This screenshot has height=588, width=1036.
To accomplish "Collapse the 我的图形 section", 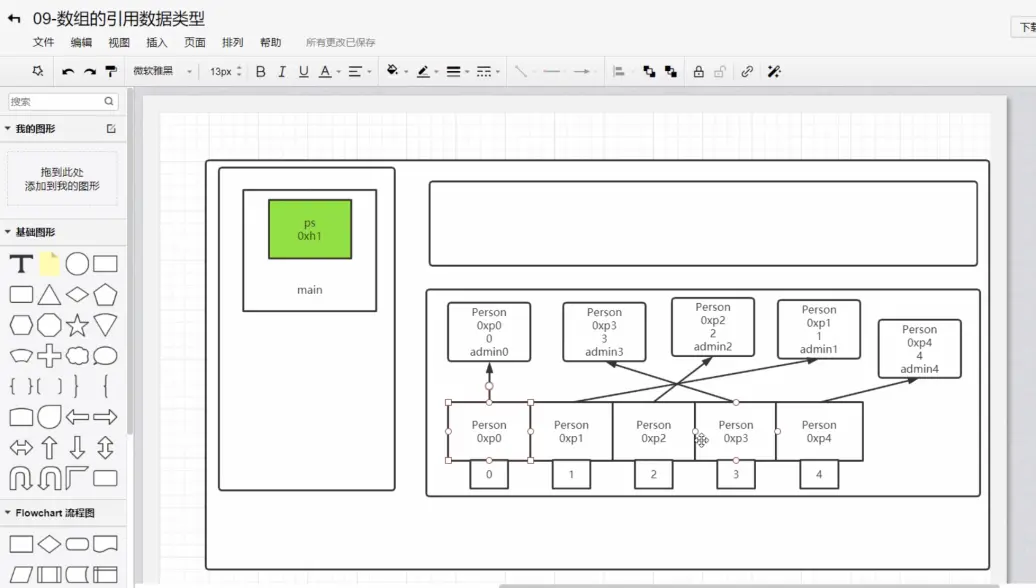I will click(7, 128).
